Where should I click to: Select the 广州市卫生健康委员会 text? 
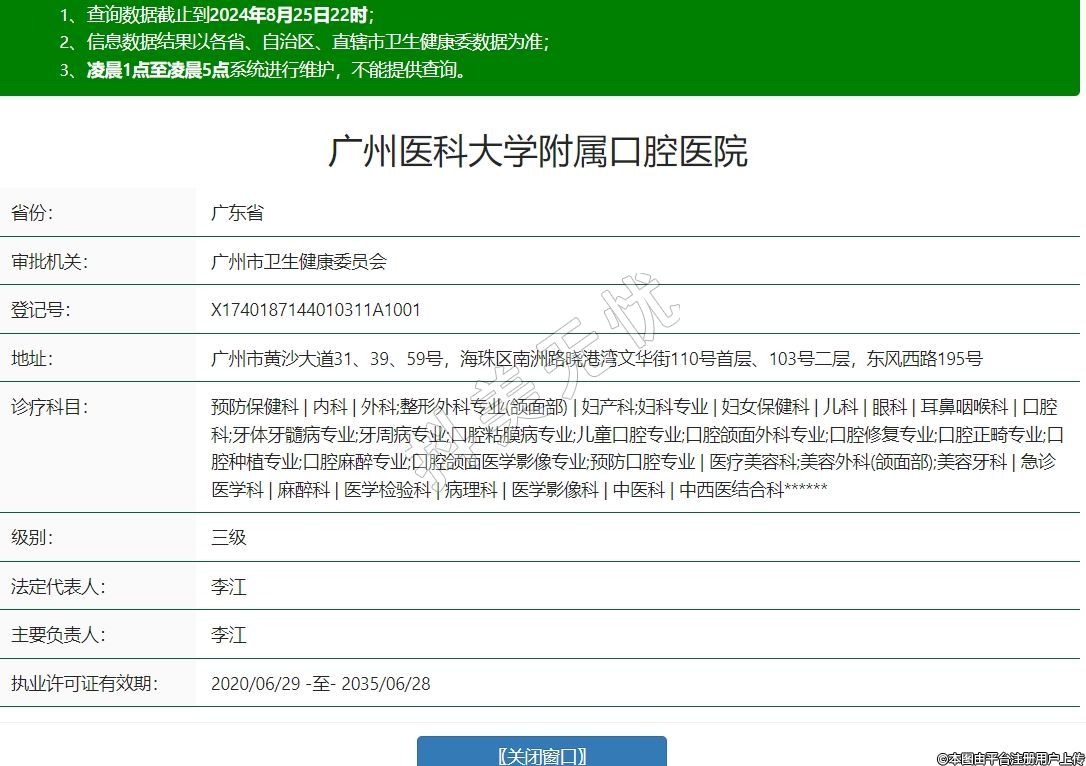point(298,262)
